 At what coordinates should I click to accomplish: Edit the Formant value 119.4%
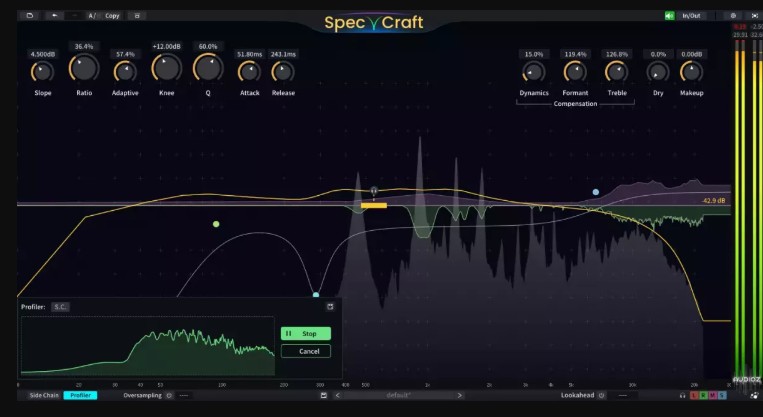coord(575,54)
